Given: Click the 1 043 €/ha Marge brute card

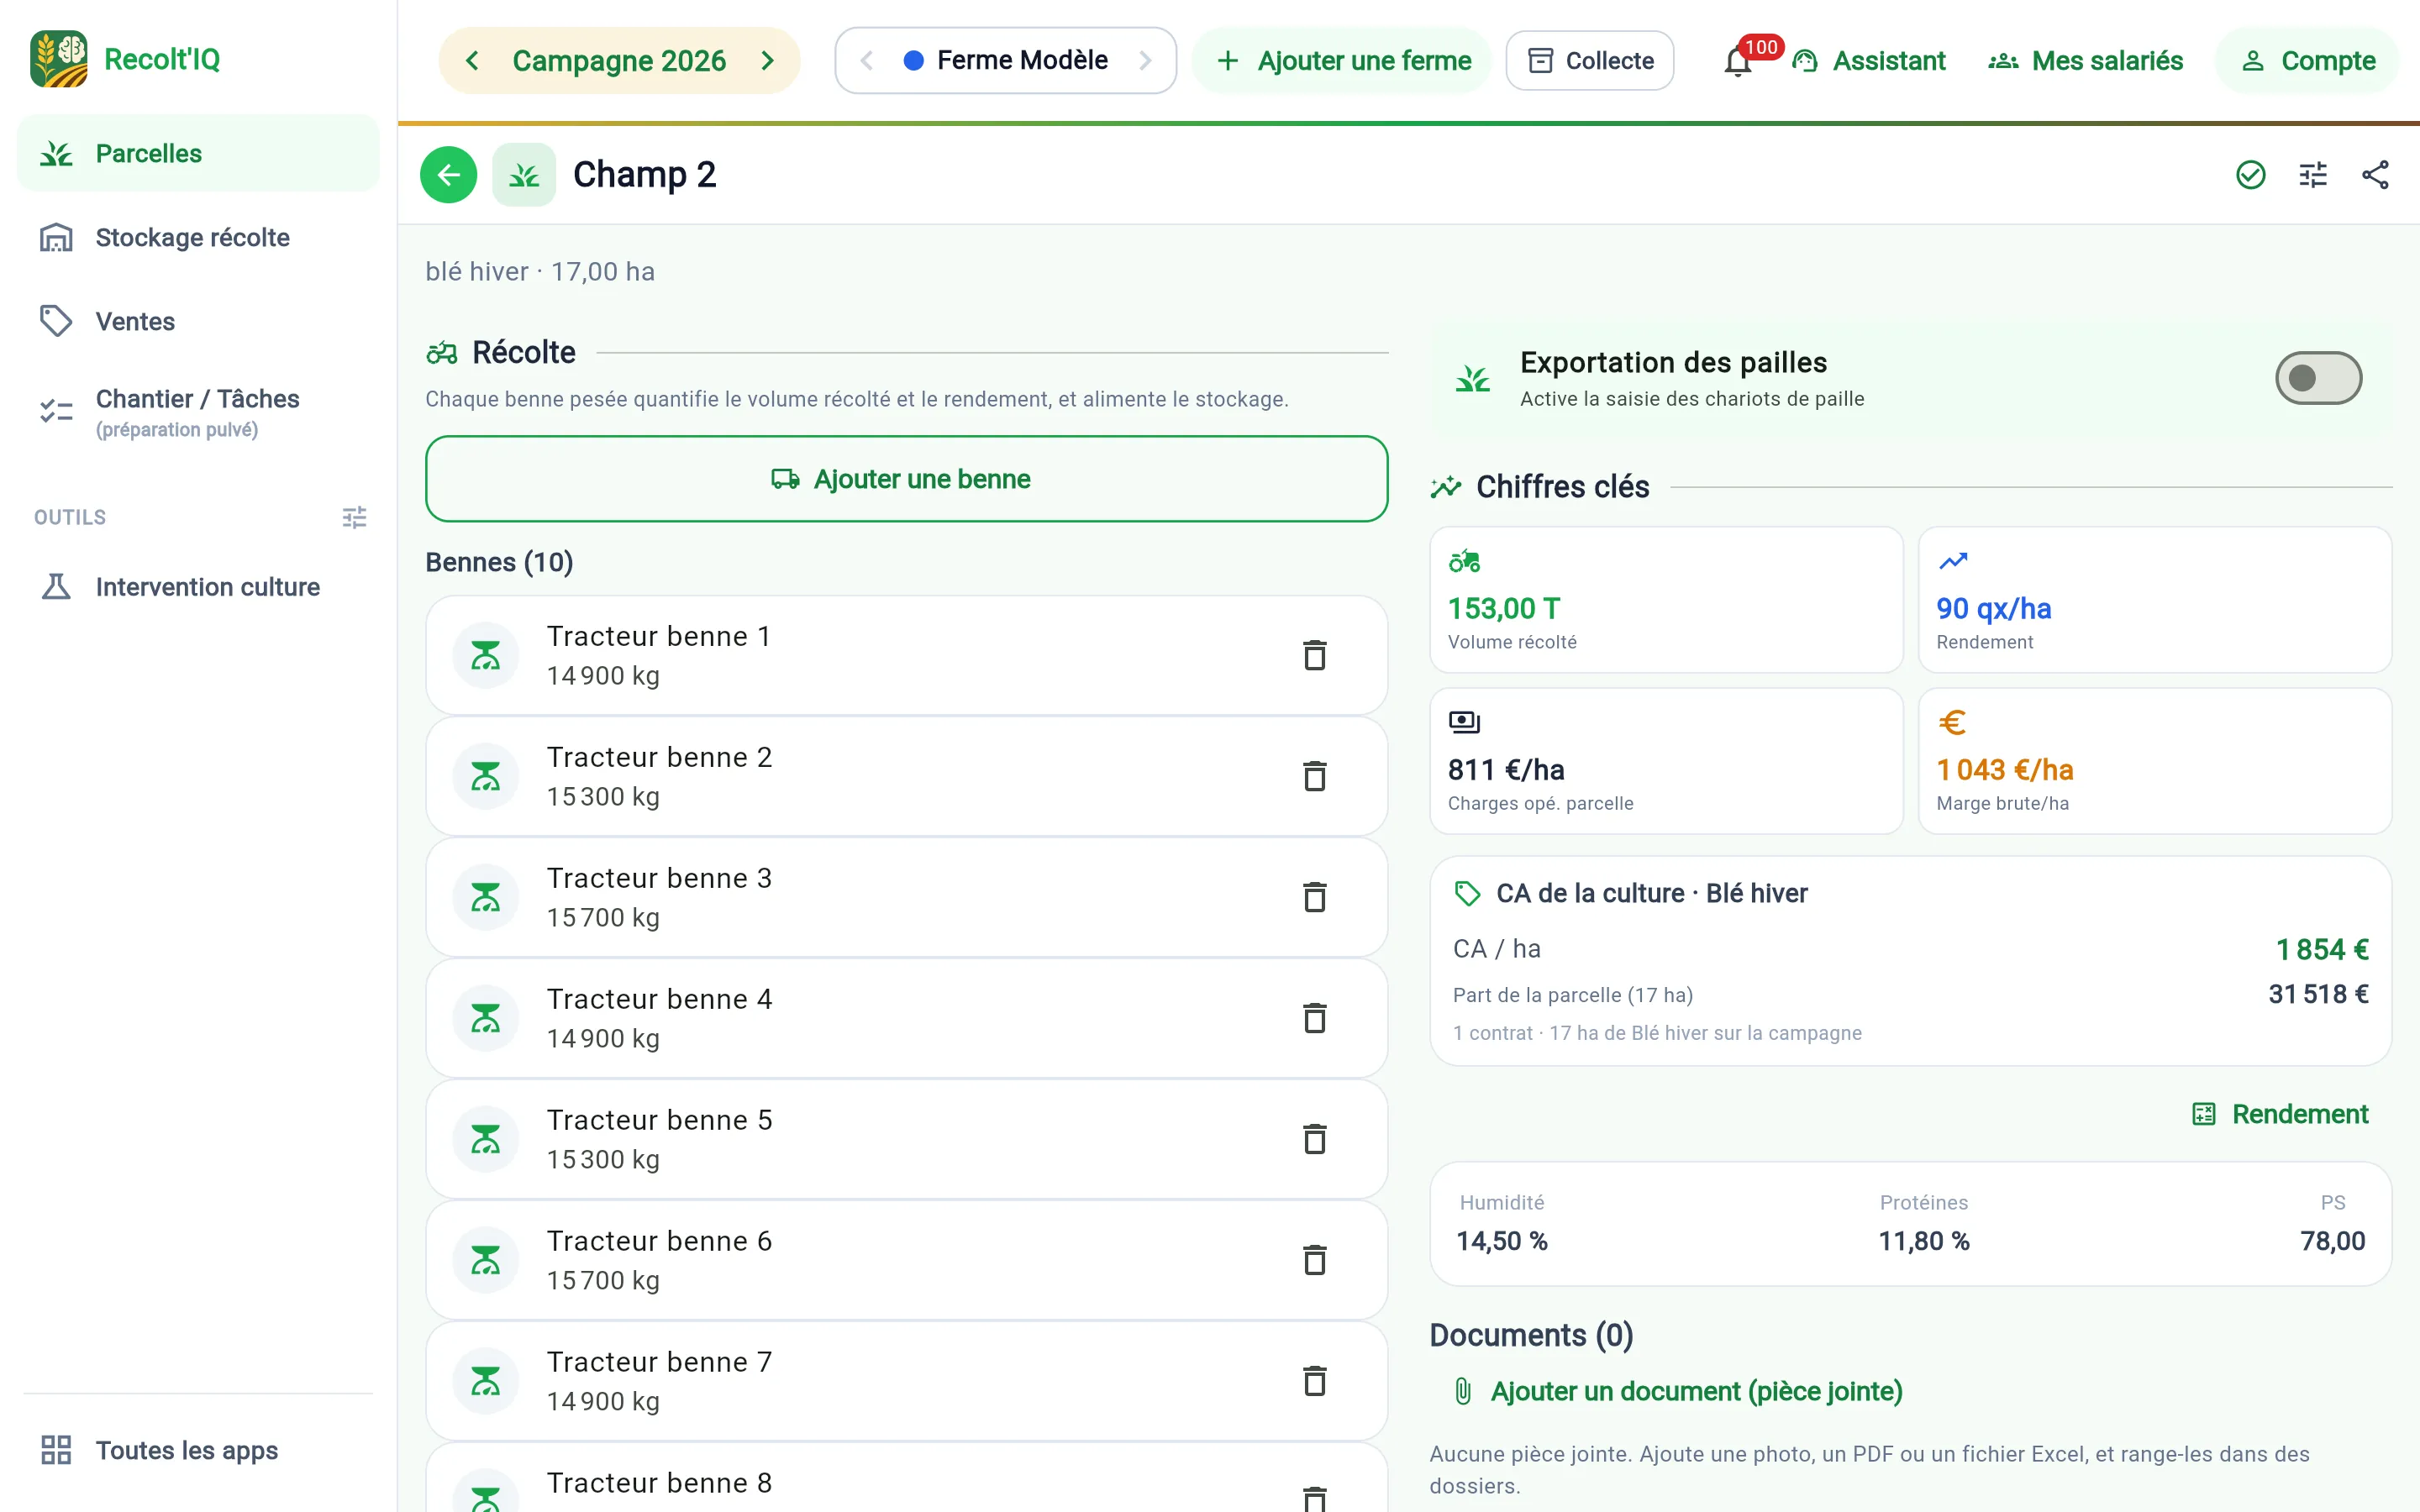Looking at the screenshot, I should 2155,761.
